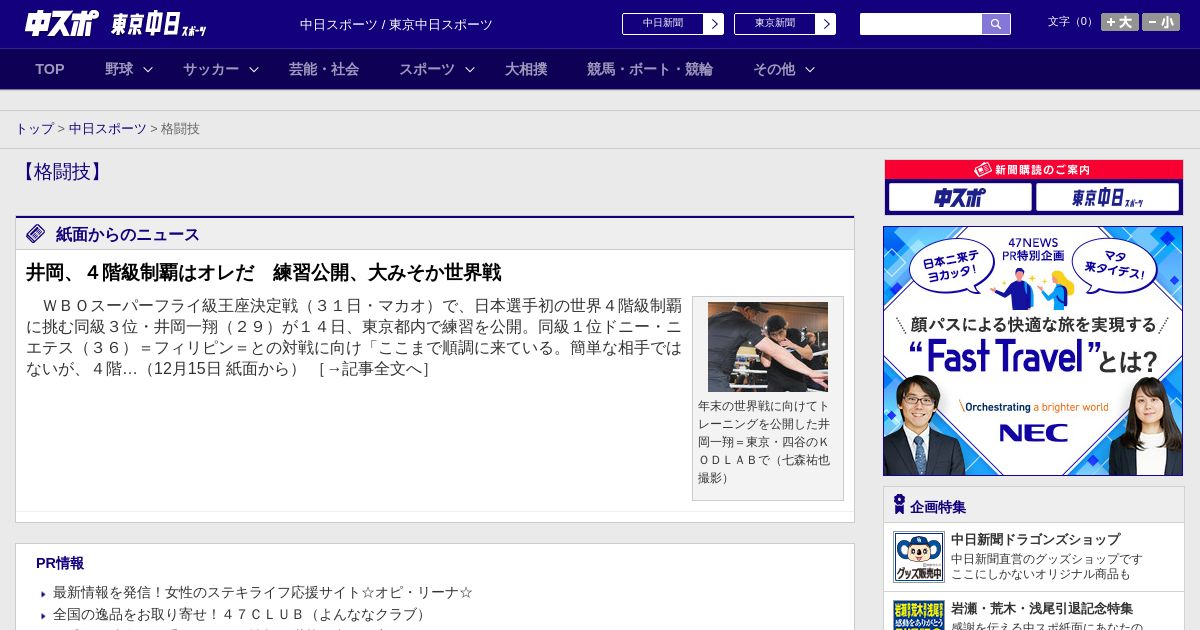The width and height of the screenshot is (1200, 630).
Task: Click the ドラゴンズショップ mascot thumbnail
Action: coord(919,557)
